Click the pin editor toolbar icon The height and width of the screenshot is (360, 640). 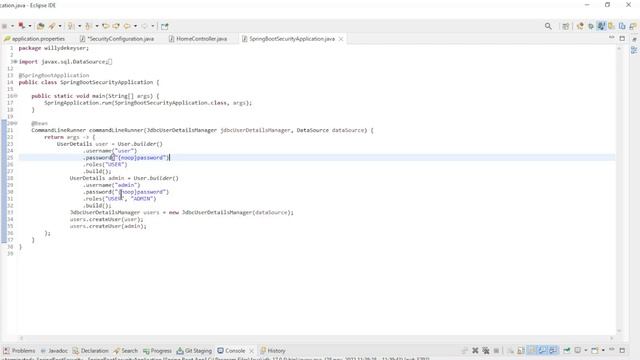tap(164, 26)
